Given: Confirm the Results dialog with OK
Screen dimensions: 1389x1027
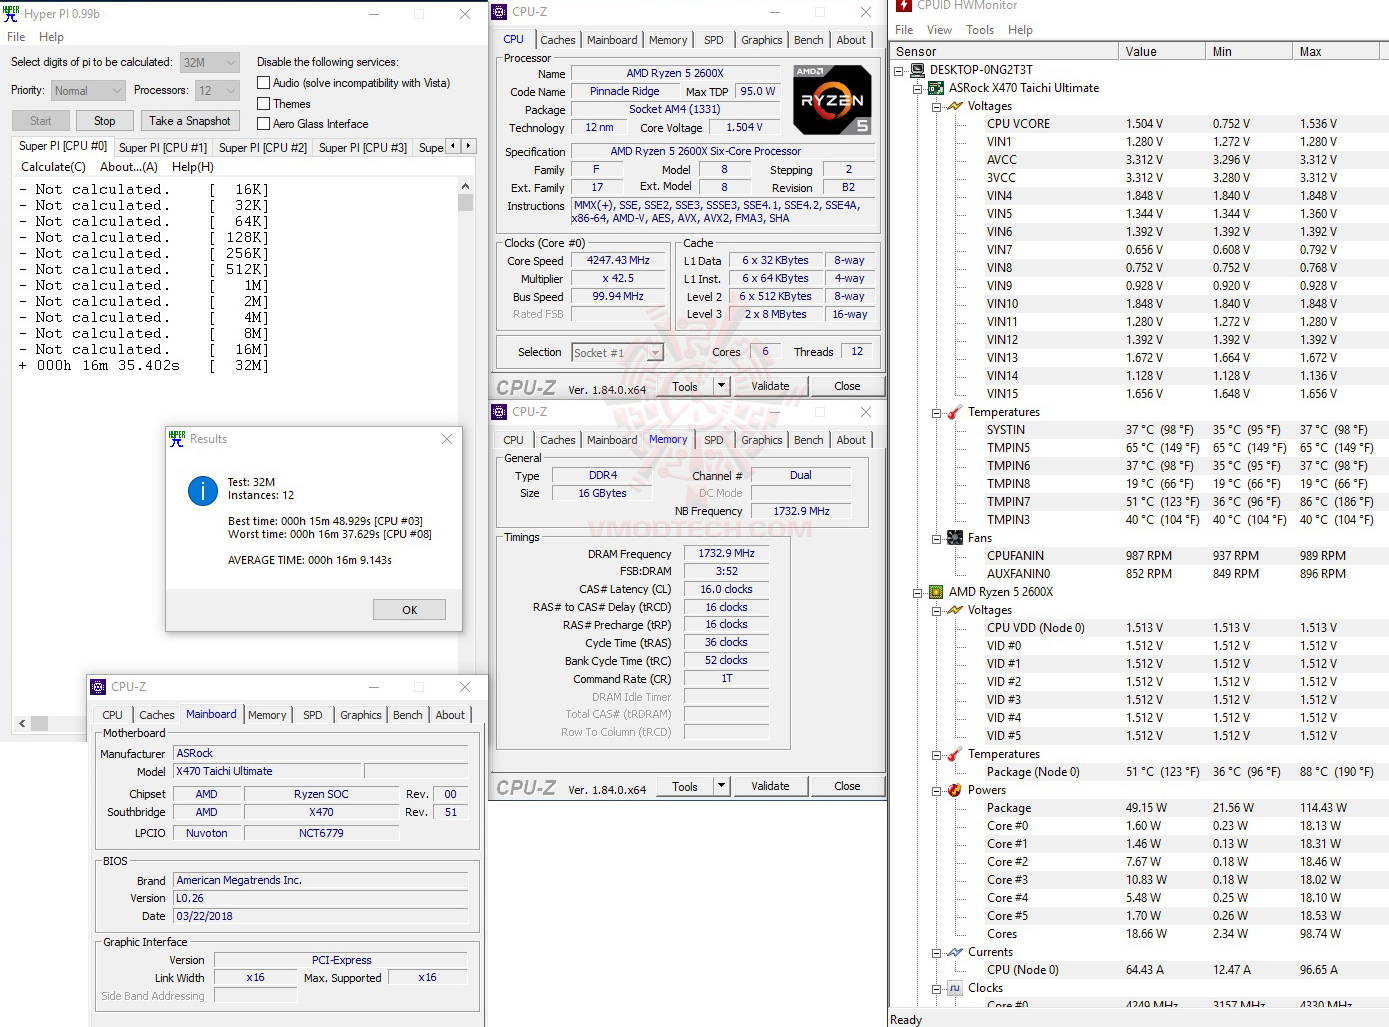Looking at the screenshot, I should tap(410, 610).
